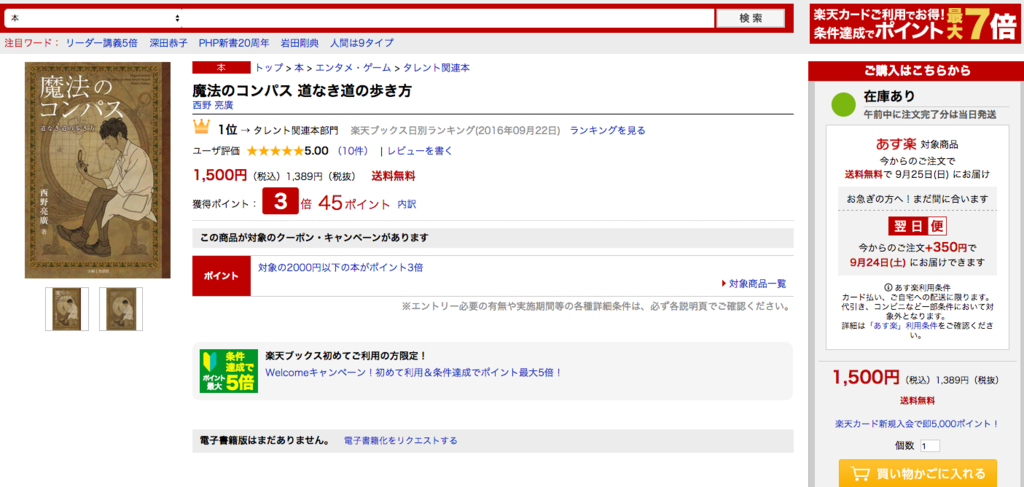Focus the search text field

[x=448, y=18]
